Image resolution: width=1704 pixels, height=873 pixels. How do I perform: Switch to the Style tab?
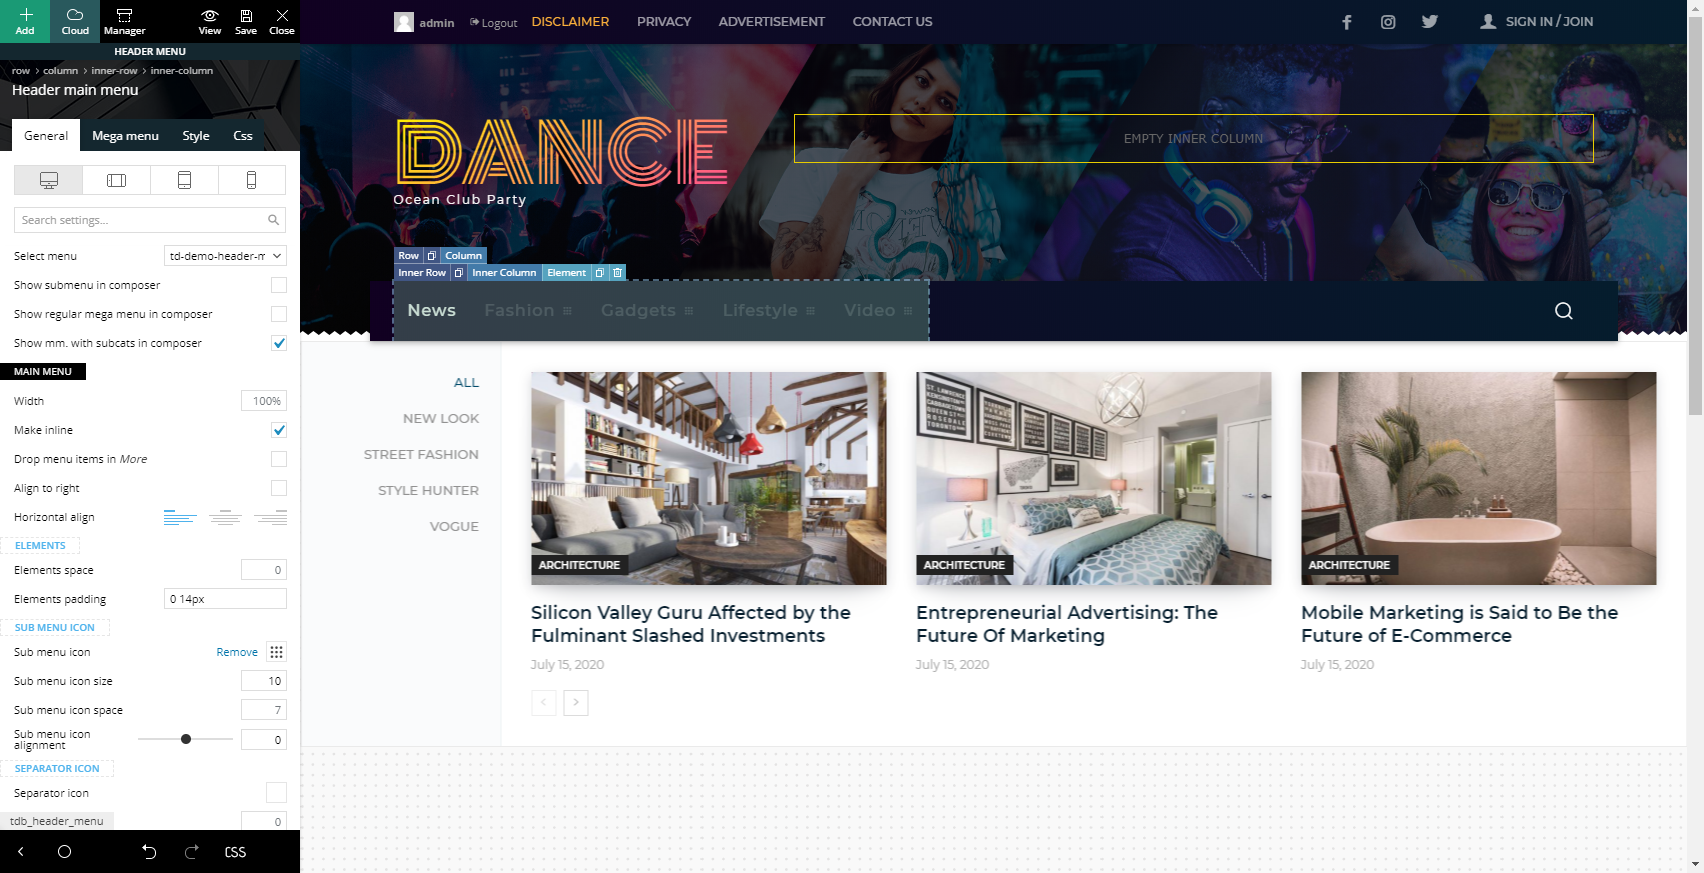pos(196,136)
